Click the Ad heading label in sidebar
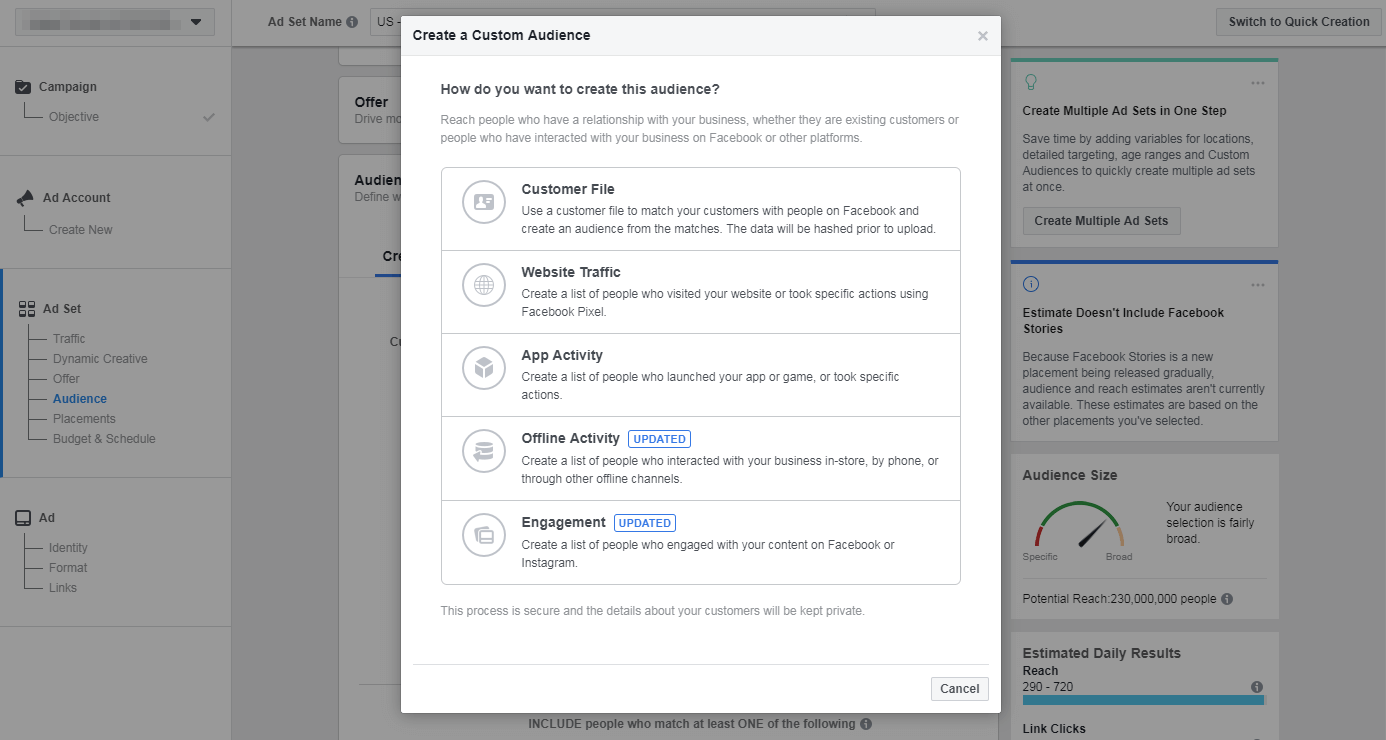This screenshot has height=740, width=1386. 47,518
